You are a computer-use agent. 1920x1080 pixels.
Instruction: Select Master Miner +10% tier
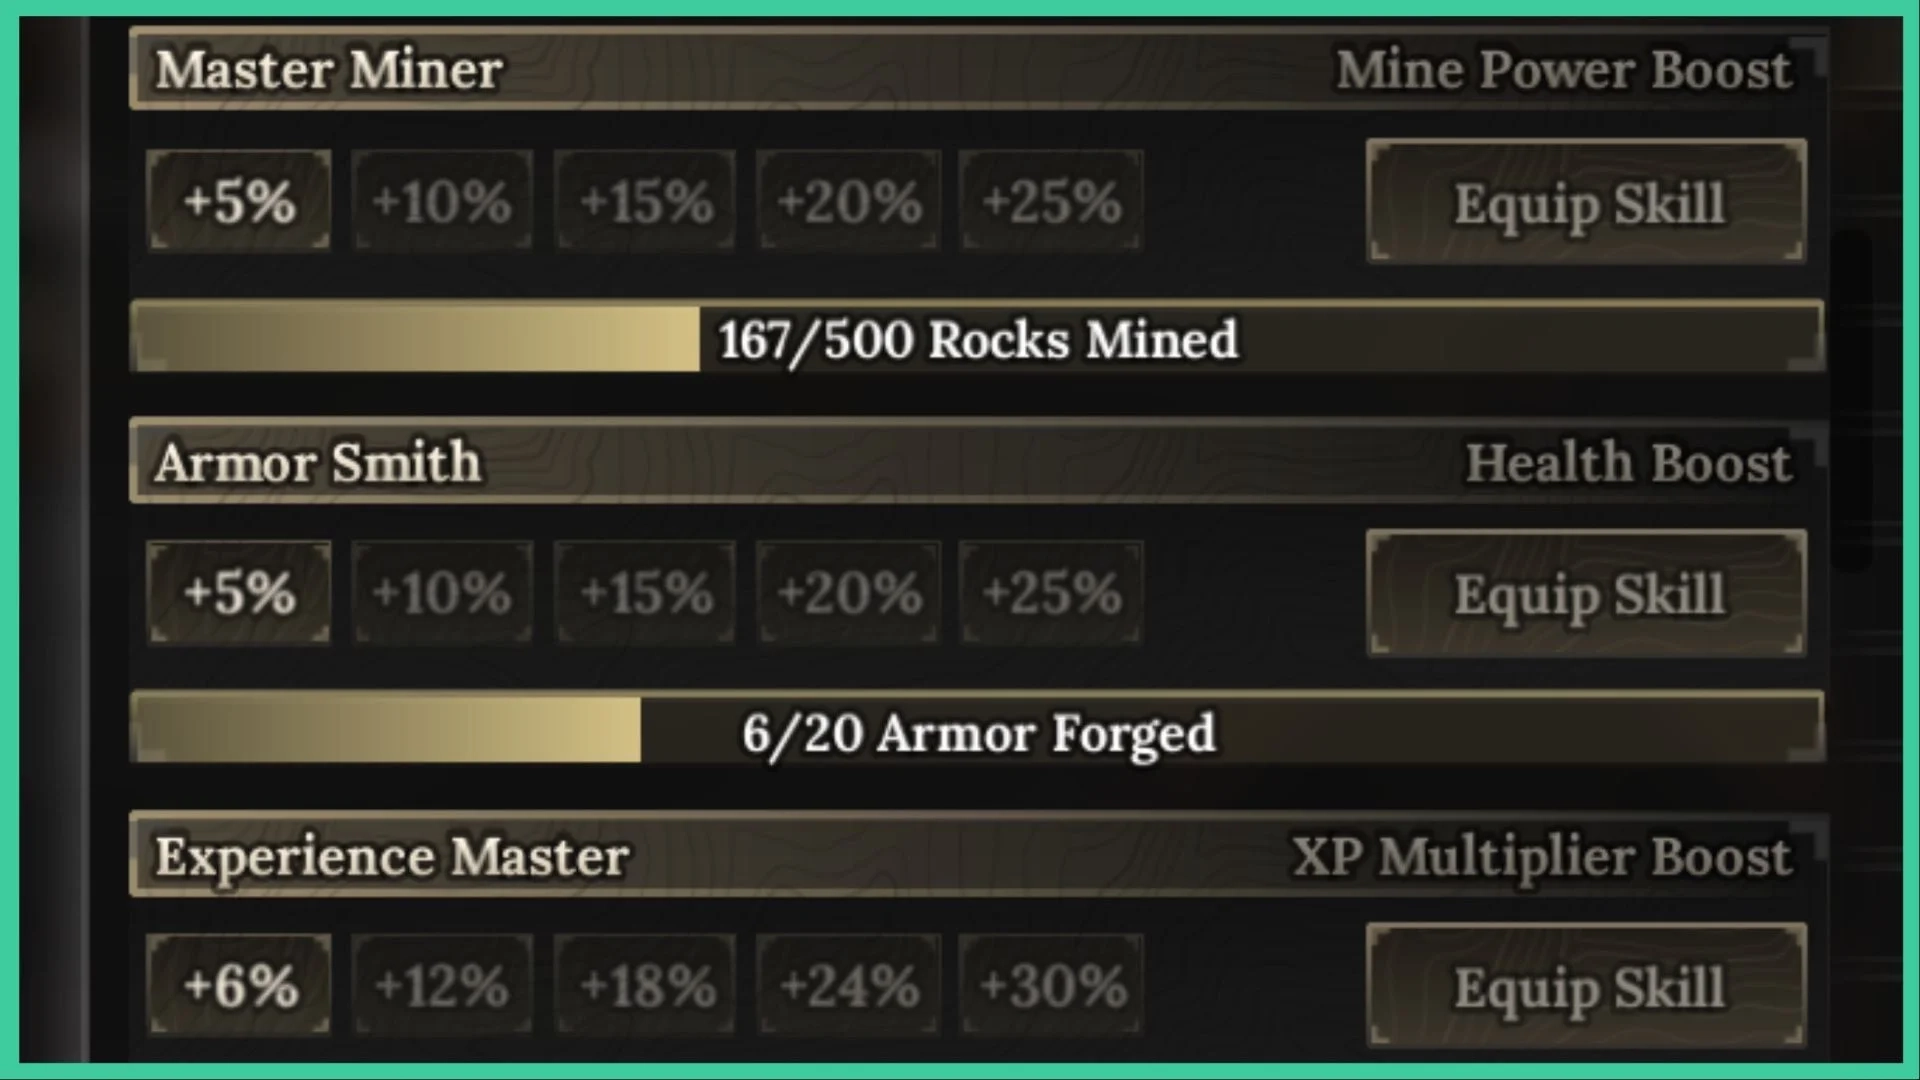442,200
